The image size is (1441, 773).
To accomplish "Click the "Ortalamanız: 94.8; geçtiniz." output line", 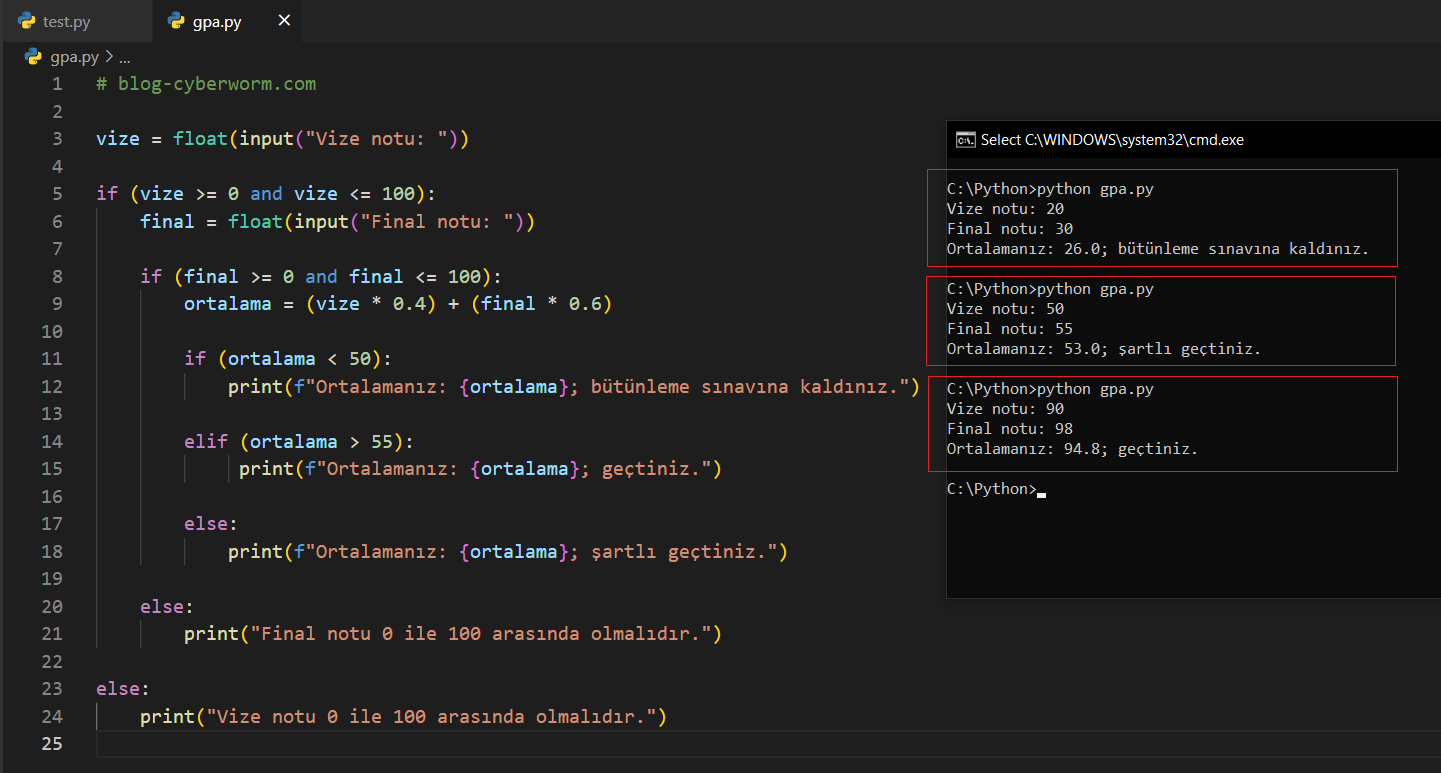I will [x=1072, y=449].
